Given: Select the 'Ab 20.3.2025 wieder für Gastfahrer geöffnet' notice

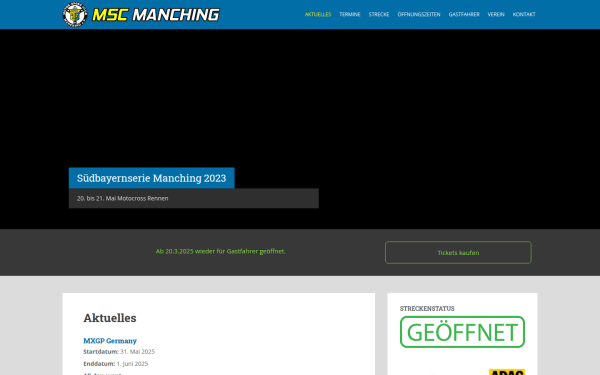Looking at the screenshot, I should tap(220, 251).
